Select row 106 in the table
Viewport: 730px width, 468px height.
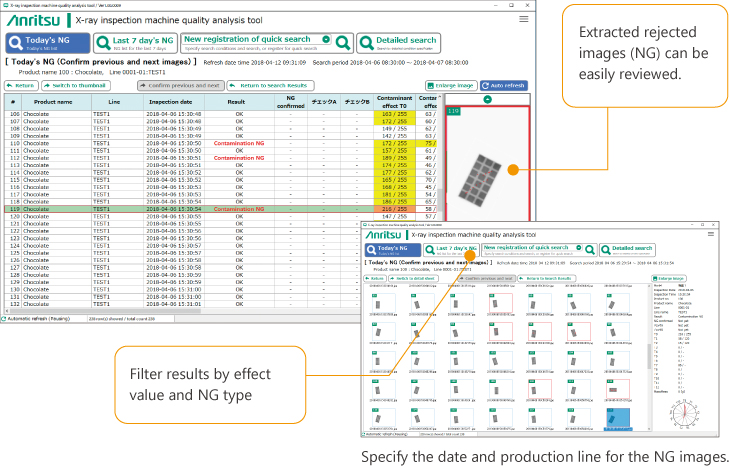[222, 114]
